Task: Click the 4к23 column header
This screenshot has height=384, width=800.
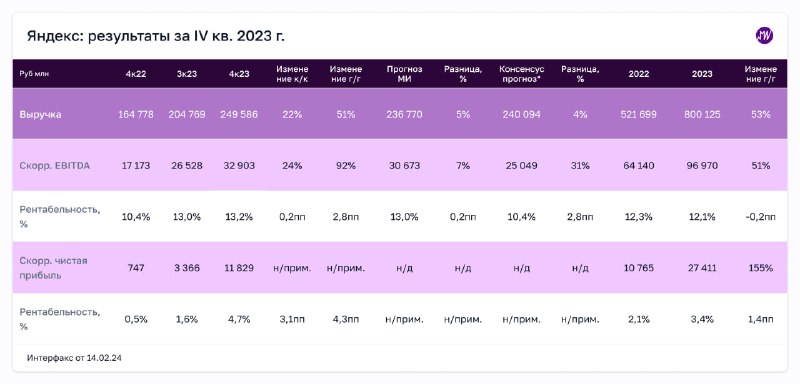Action: coord(239,74)
